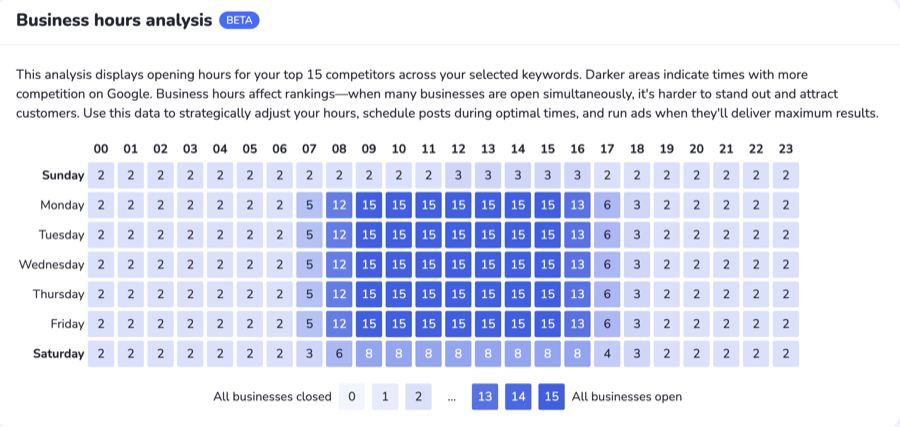
Task: Click the Monday 07 cell showing 5
Action: coord(309,205)
